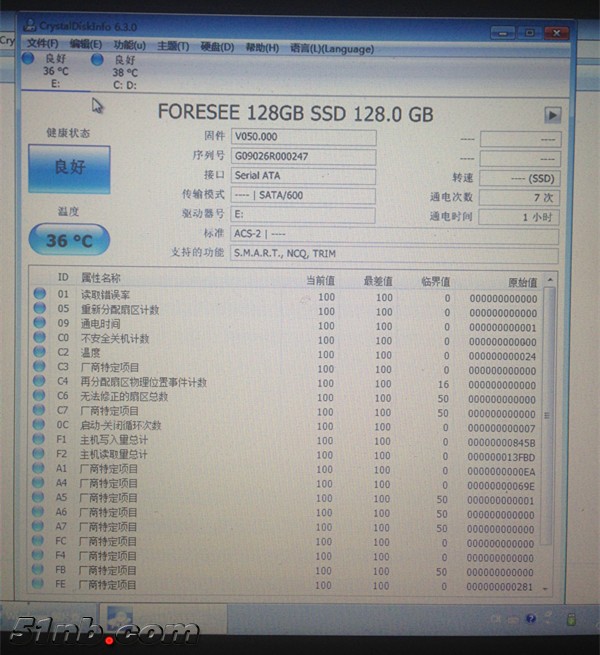
Task: Click raw value 00000000845B
Action: (x=501, y=443)
